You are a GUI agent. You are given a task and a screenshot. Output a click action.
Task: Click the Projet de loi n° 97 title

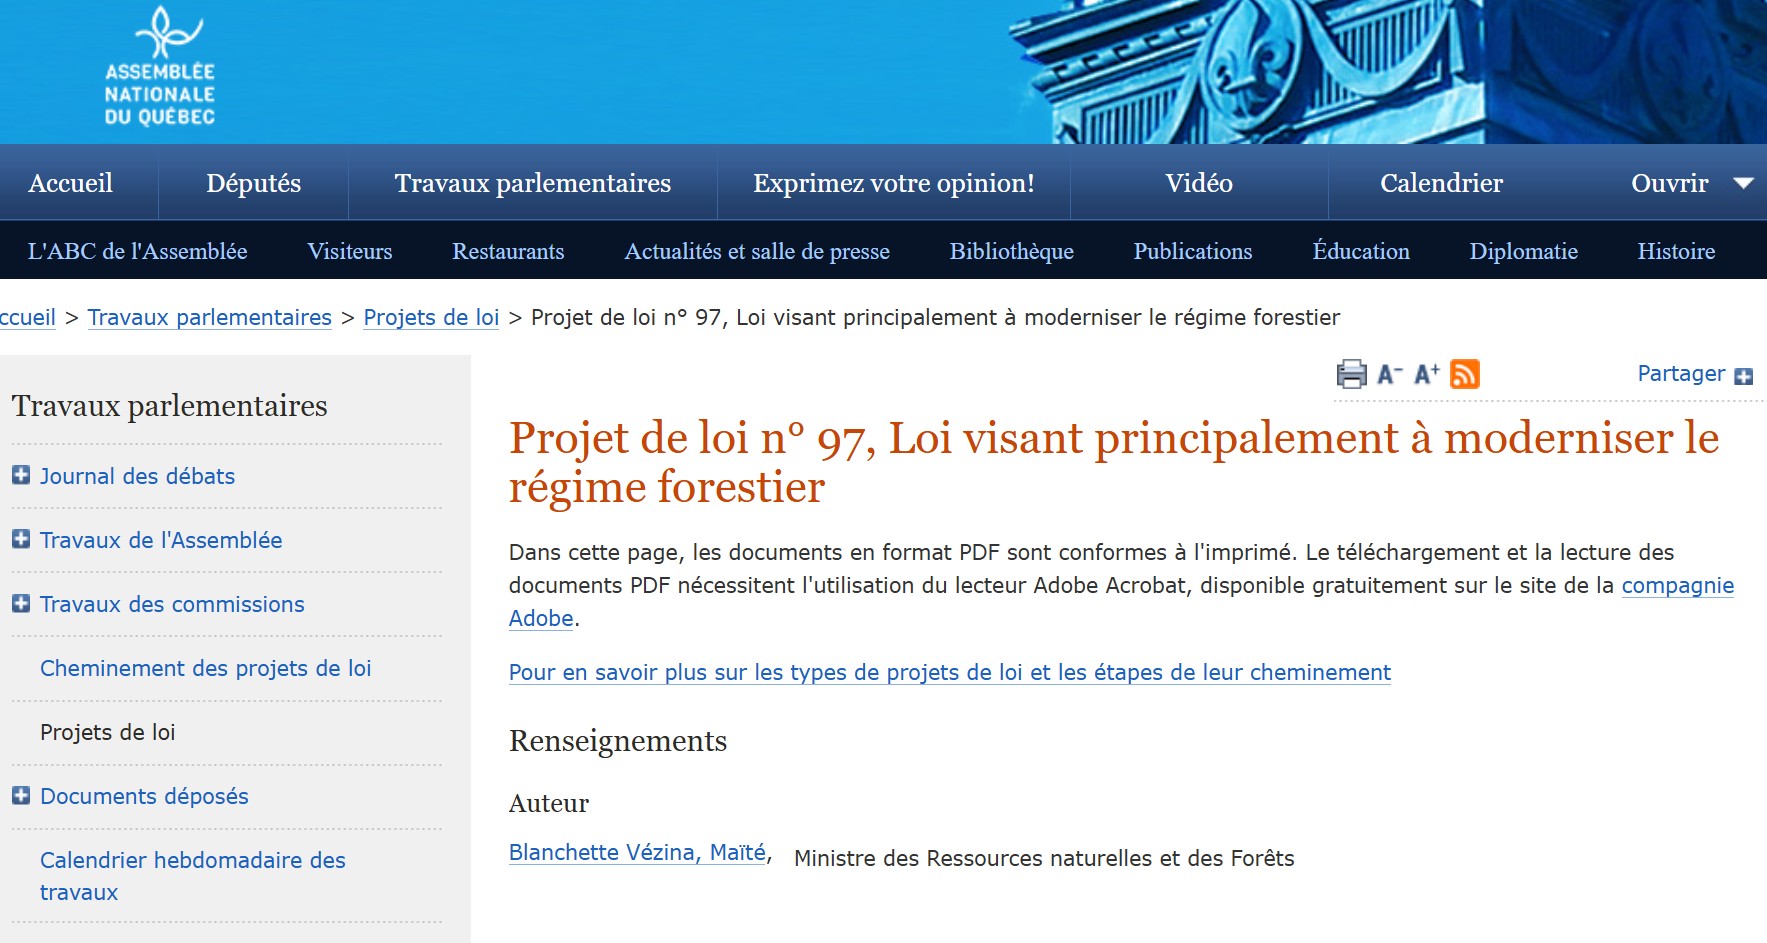(1114, 462)
